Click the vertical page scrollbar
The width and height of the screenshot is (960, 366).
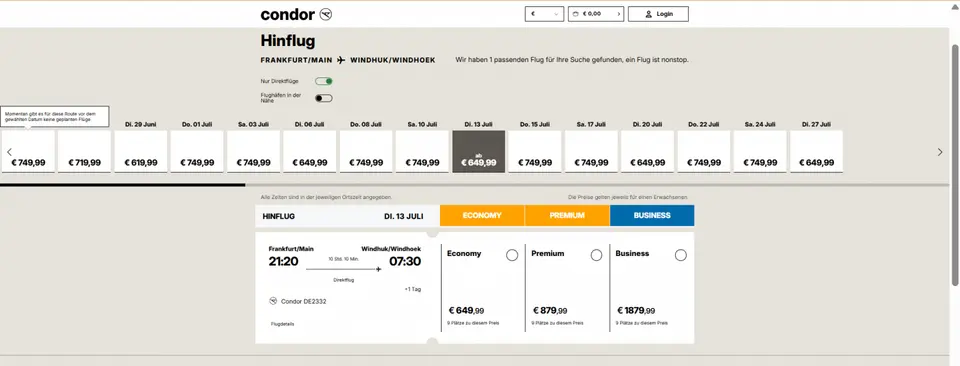[955, 164]
